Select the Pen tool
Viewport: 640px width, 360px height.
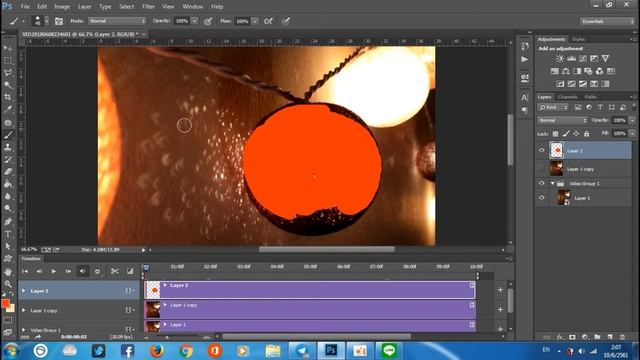click(x=8, y=222)
